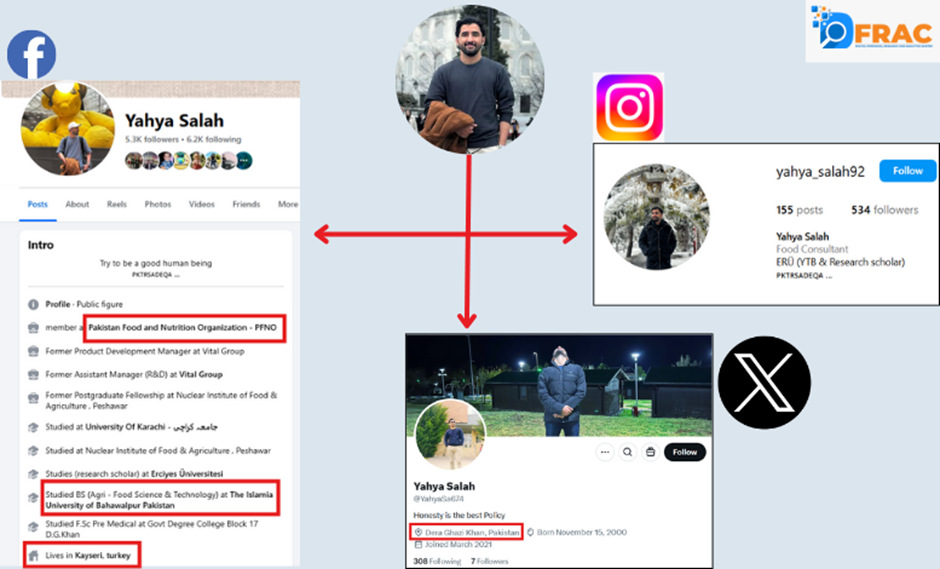Click the icon beside X Follow button
The image size is (940, 569).
point(650,452)
